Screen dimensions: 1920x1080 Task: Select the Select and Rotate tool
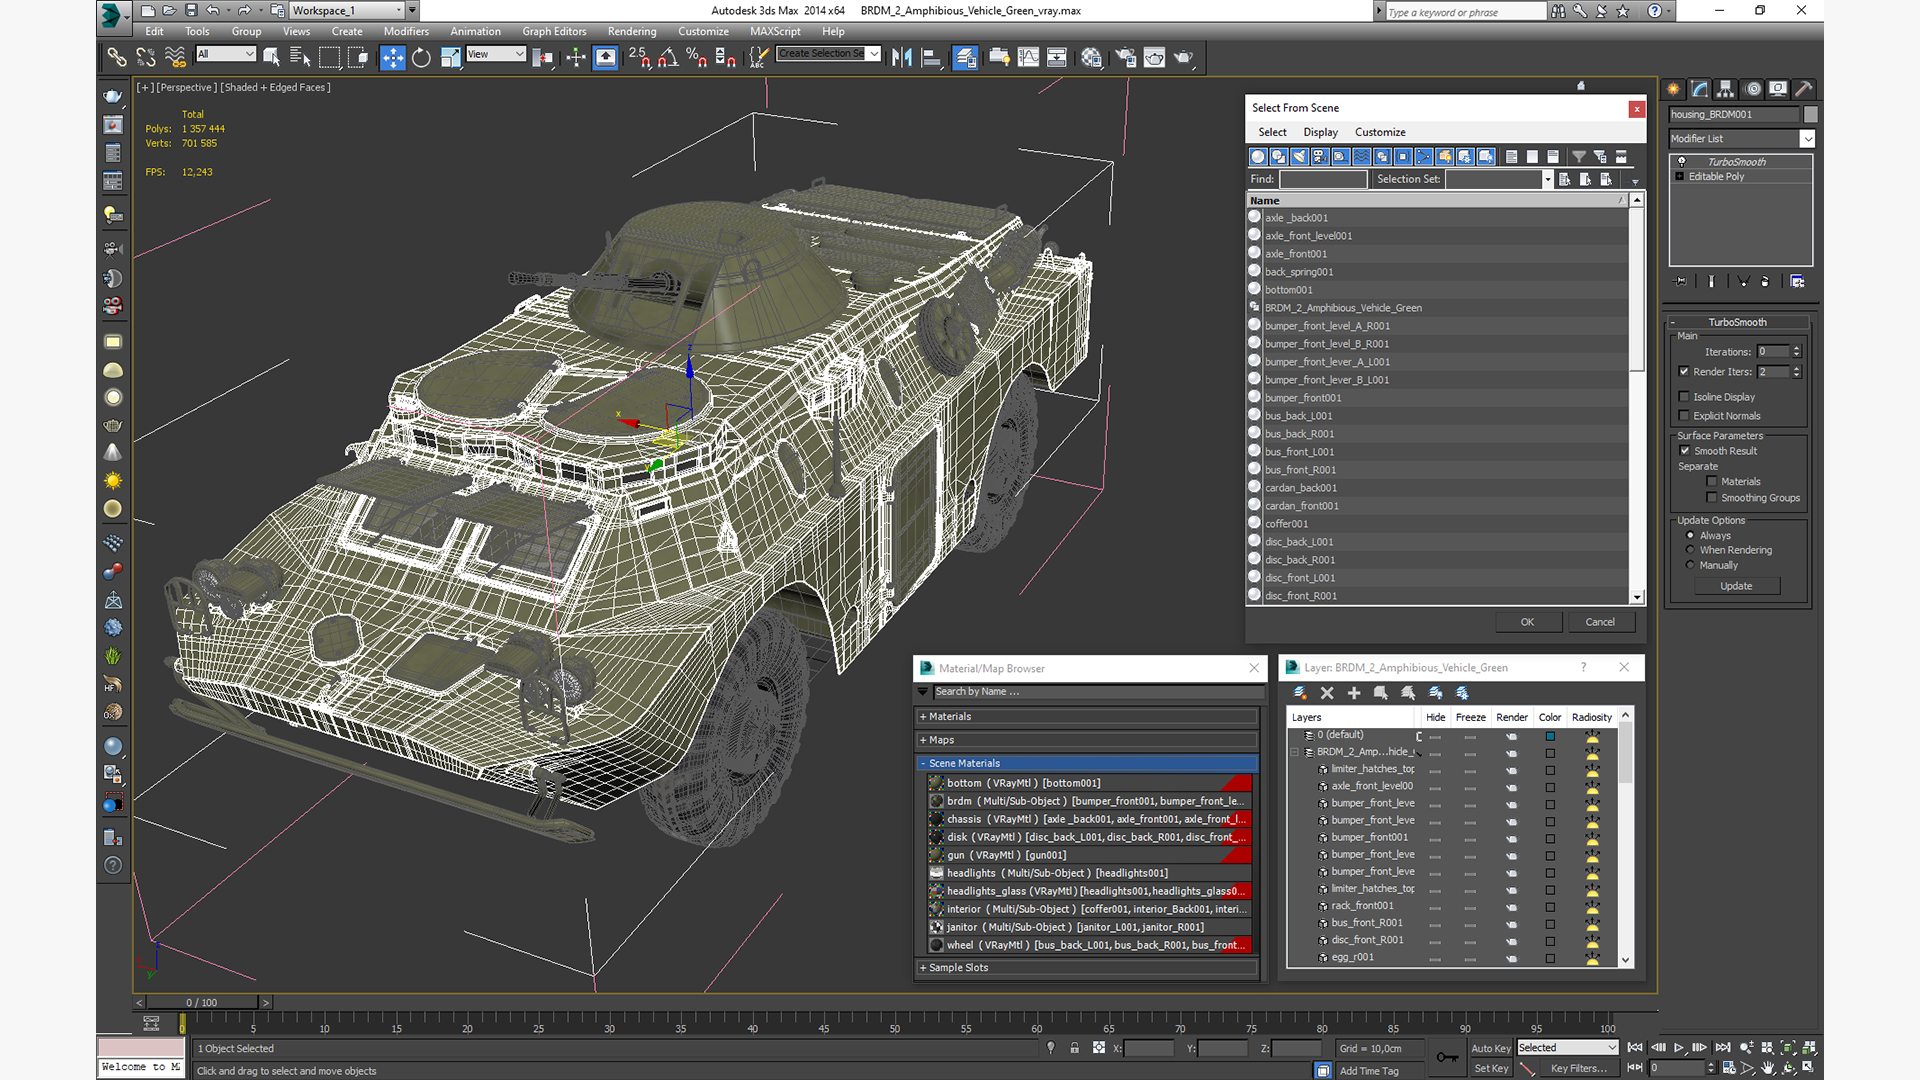tap(421, 58)
